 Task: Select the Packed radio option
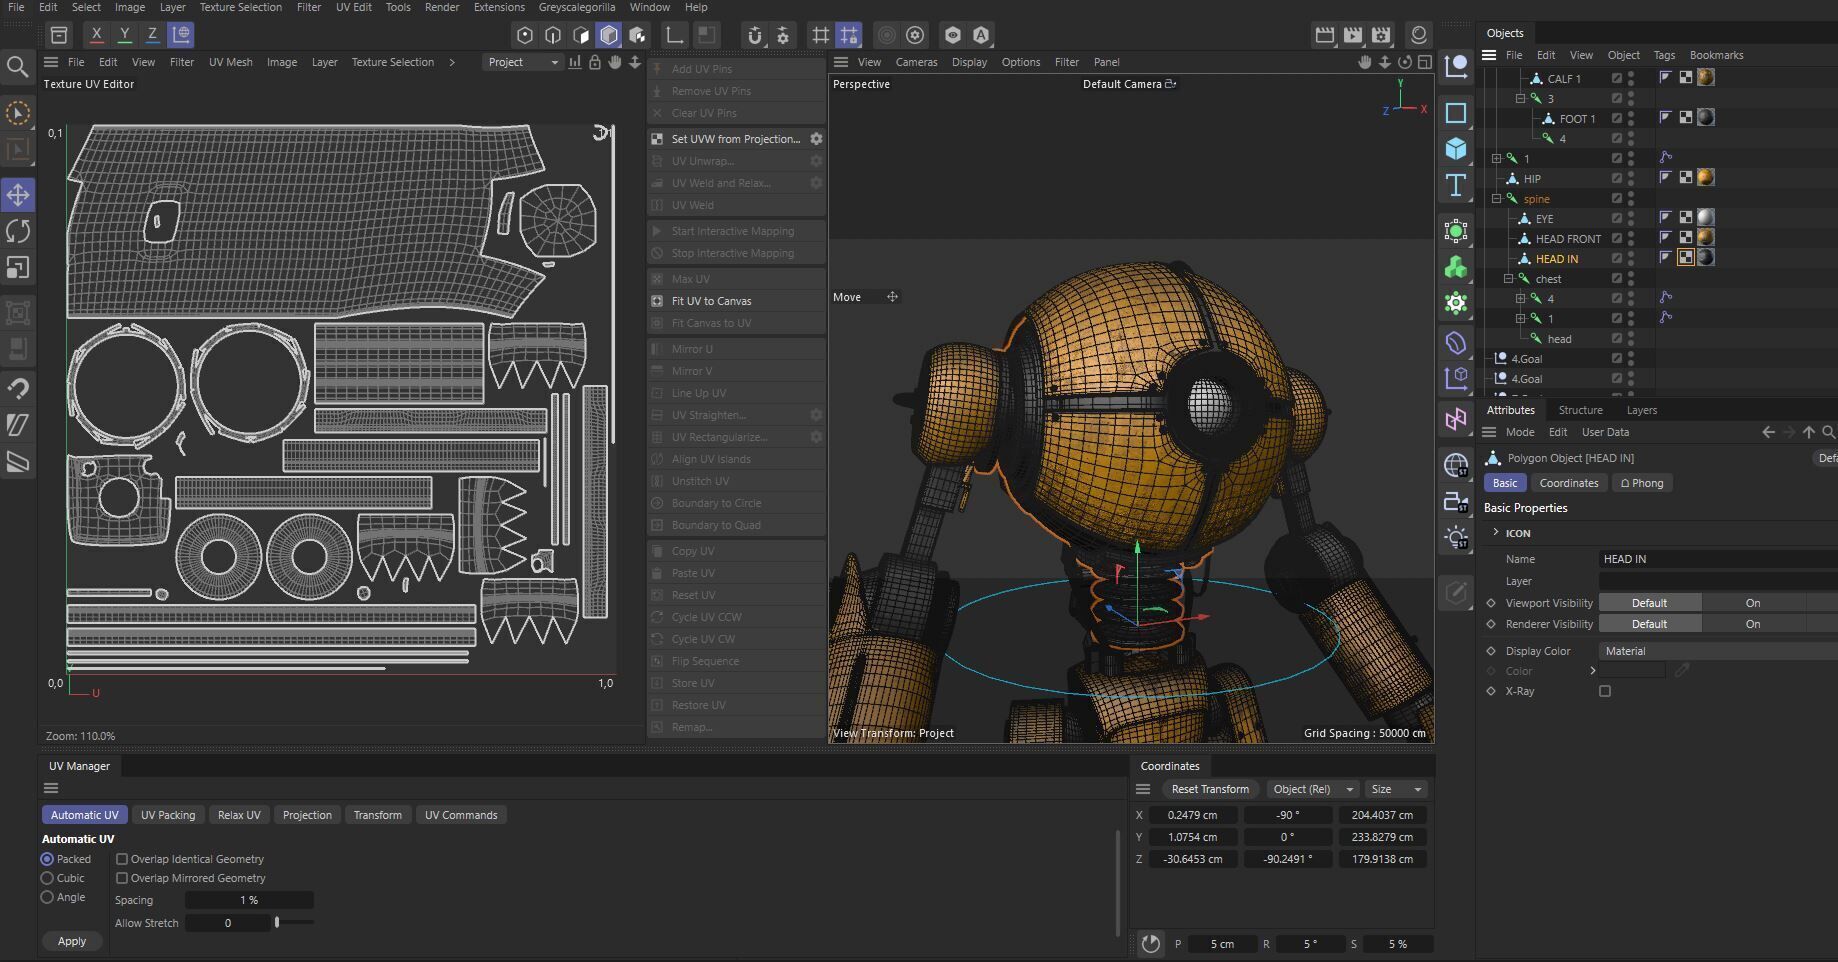click(47, 859)
